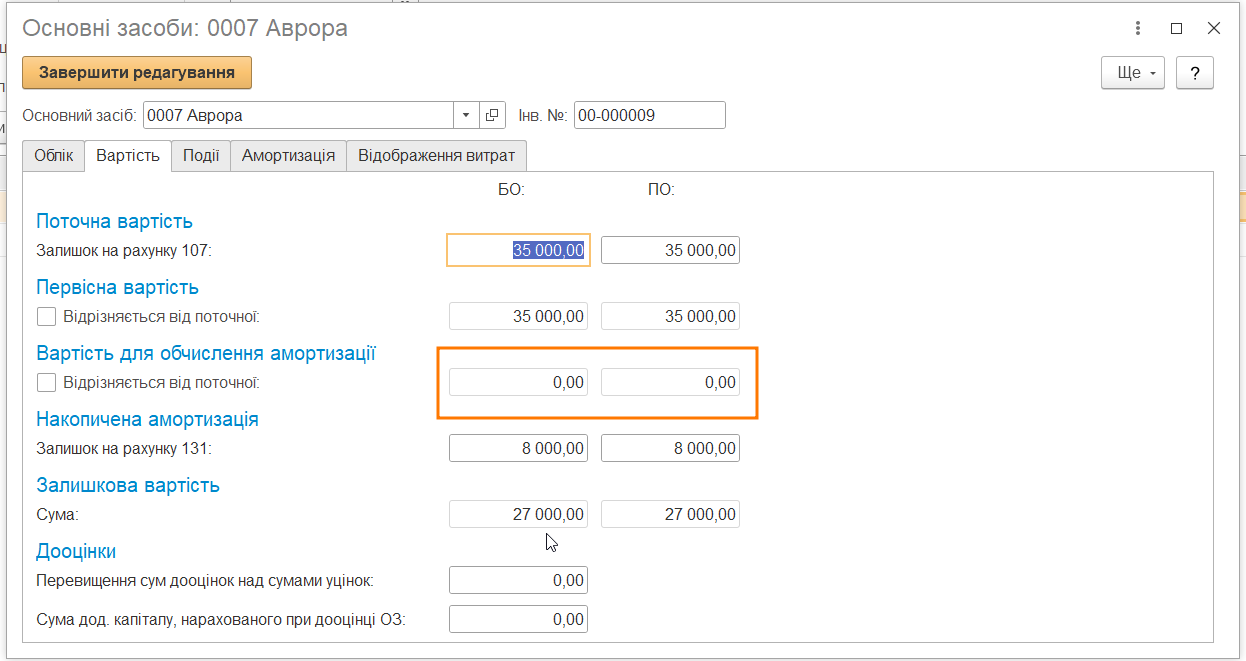Click the Сума: label

(x=57, y=515)
